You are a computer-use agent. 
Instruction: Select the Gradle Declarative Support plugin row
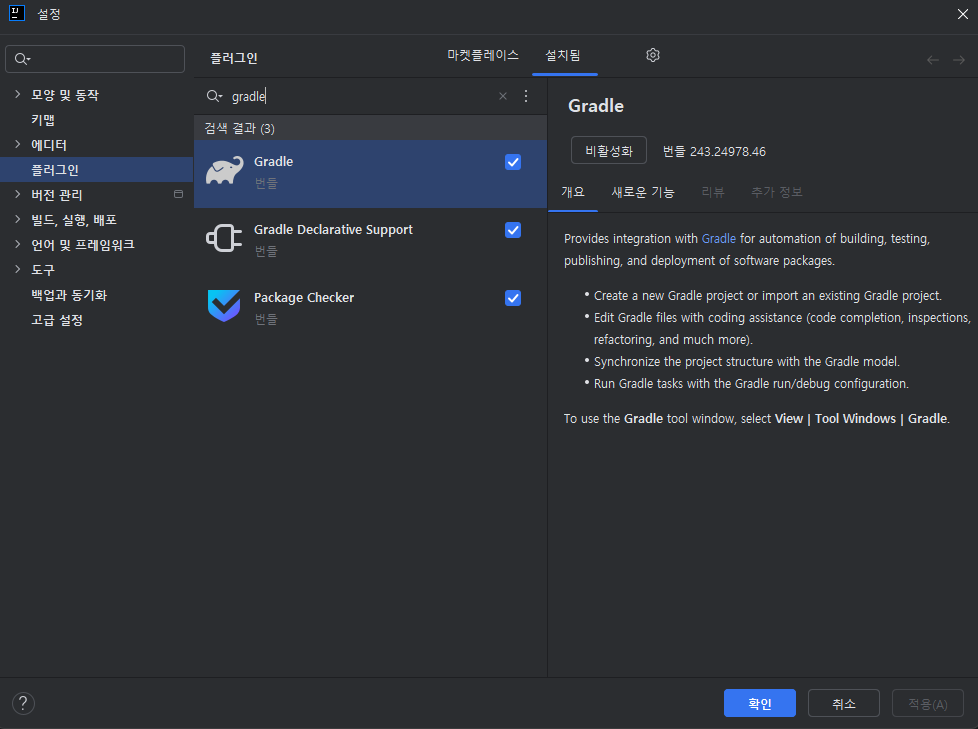pyautogui.click(x=370, y=242)
